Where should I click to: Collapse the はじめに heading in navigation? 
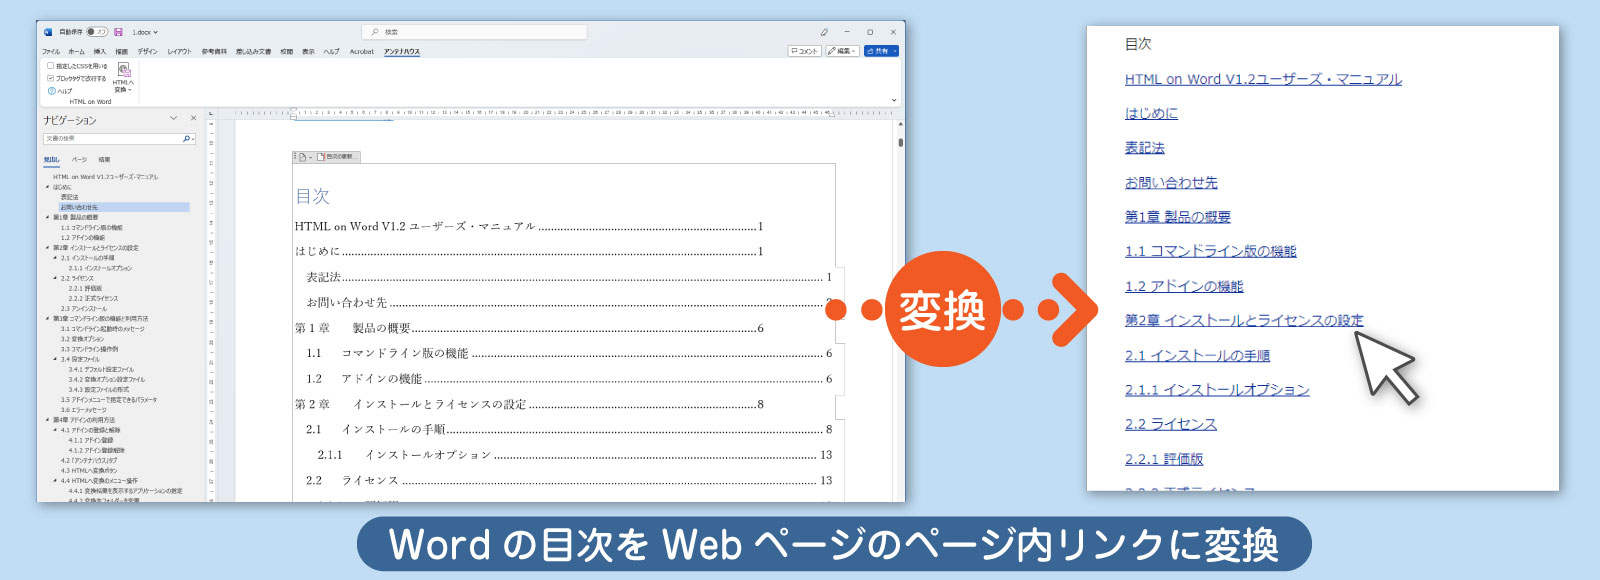point(47,187)
